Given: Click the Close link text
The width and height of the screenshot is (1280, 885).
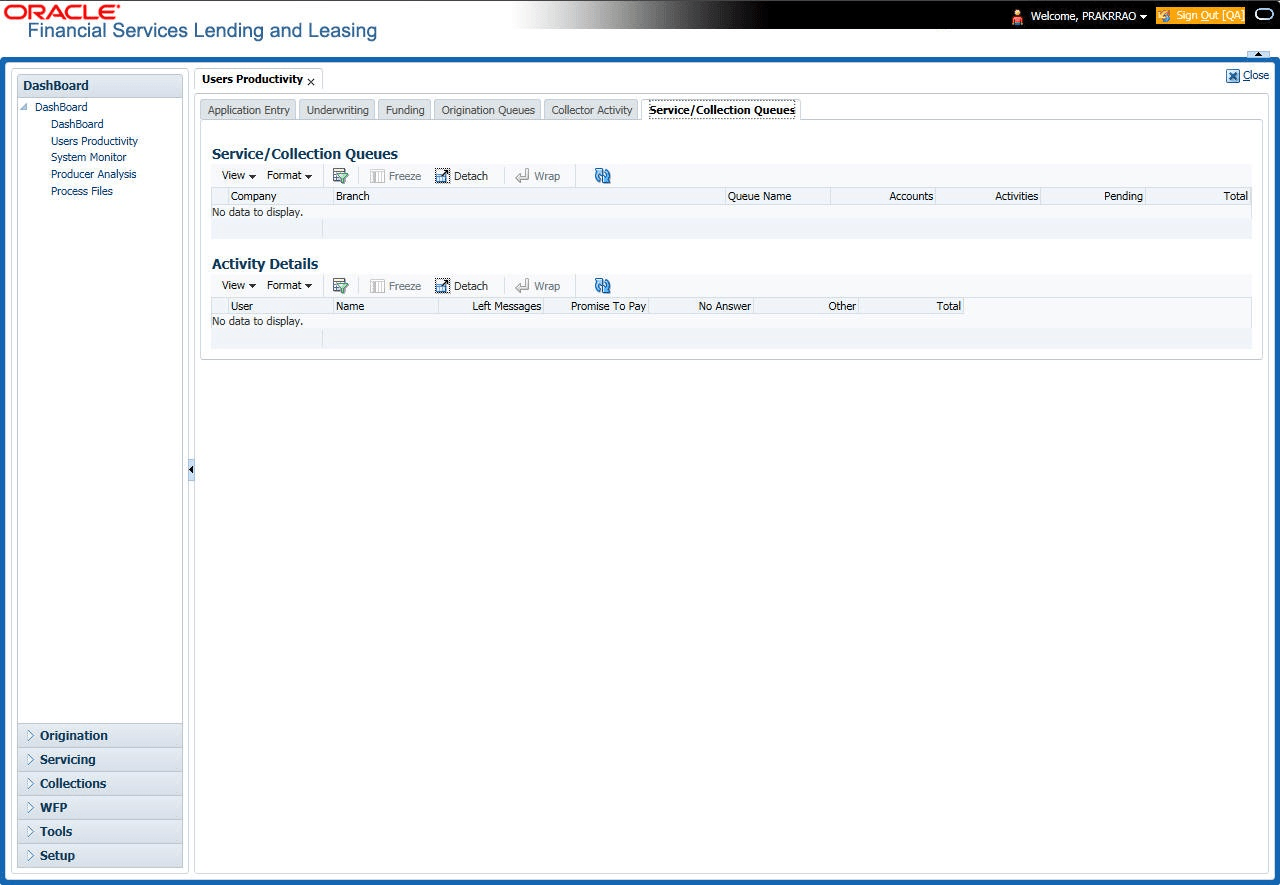Looking at the screenshot, I should click(1256, 76).
